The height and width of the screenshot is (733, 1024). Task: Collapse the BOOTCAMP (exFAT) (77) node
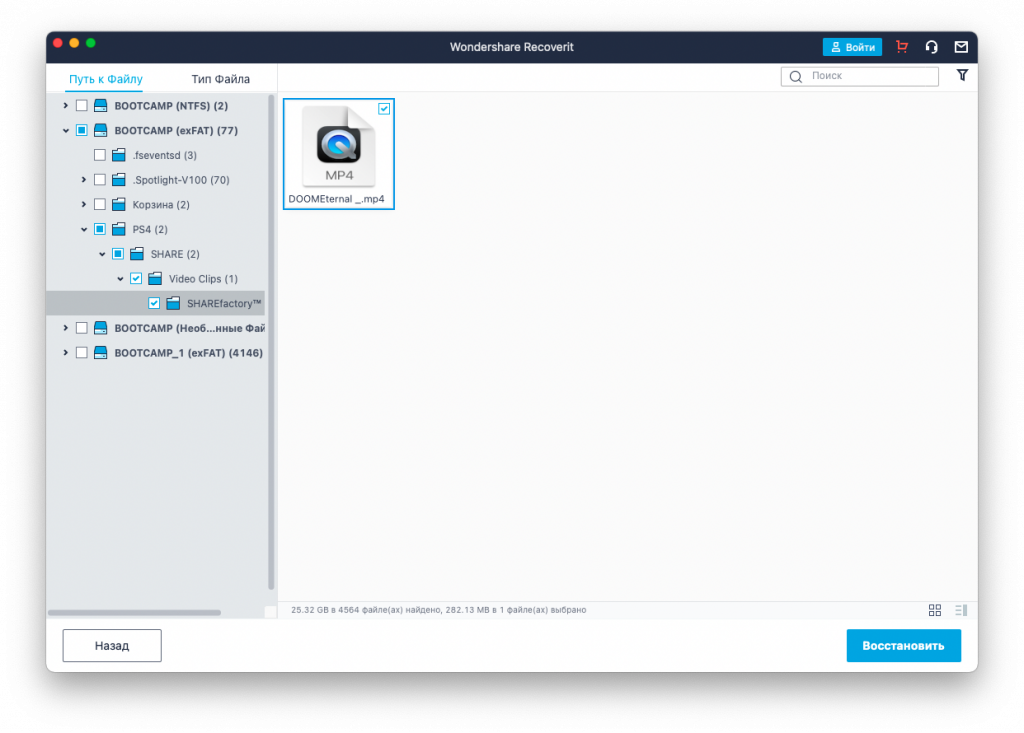[65, 131]
